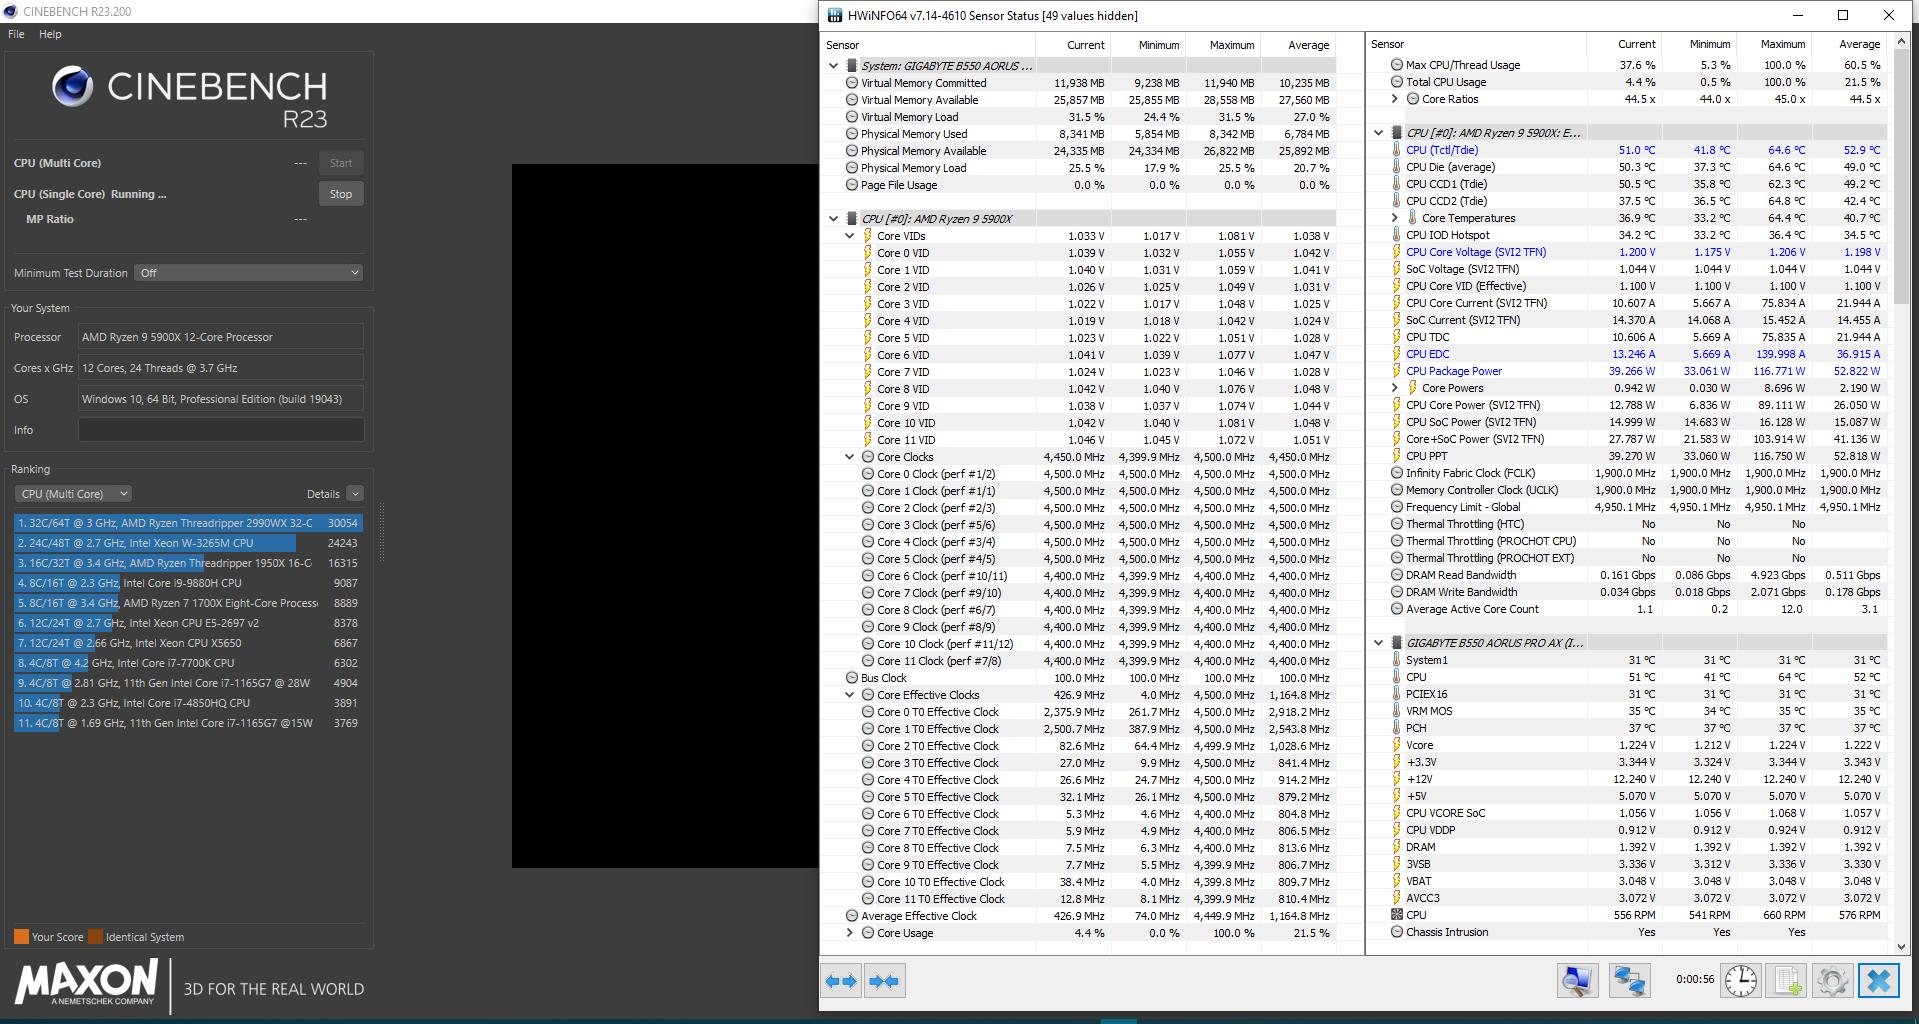Select the Thermal Throttling (HTC) row
Image resolution: width=1919 pixels, height=1024 pixels.
[1627, 524]
